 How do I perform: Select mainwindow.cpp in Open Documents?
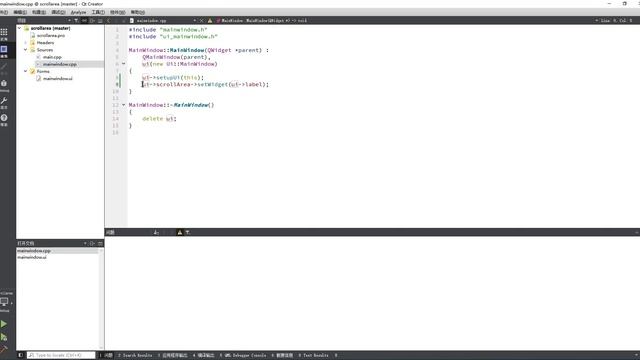(x=34, y=251)
